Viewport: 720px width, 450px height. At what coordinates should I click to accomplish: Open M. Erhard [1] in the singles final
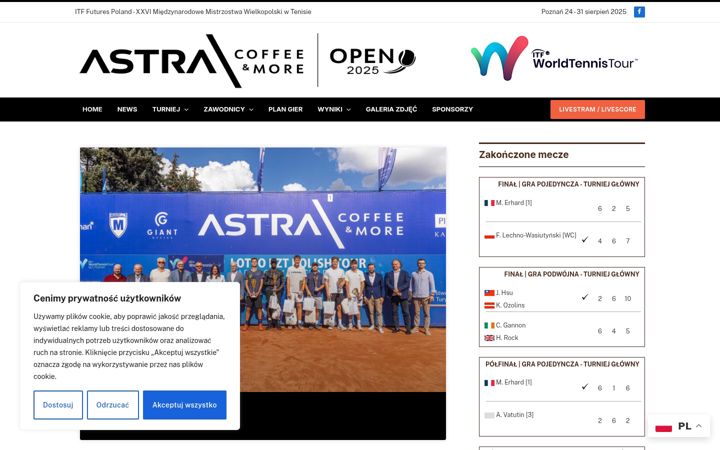point(514,202)
